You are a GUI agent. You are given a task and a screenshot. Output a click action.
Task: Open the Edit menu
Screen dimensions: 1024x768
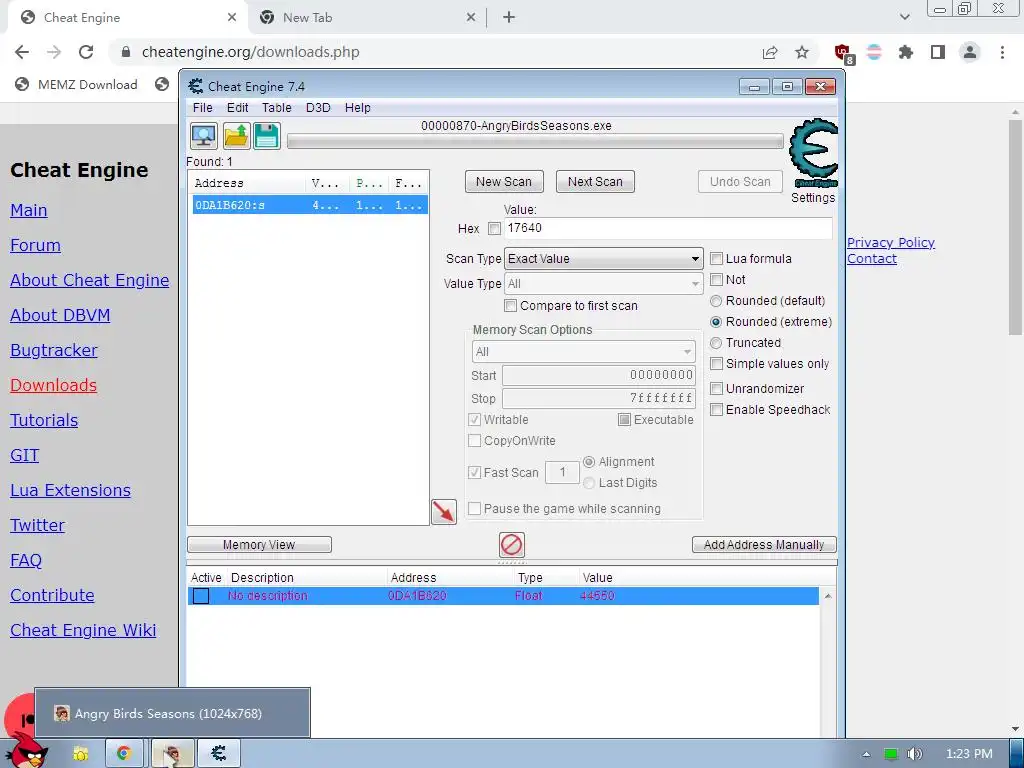pos(237,108)
